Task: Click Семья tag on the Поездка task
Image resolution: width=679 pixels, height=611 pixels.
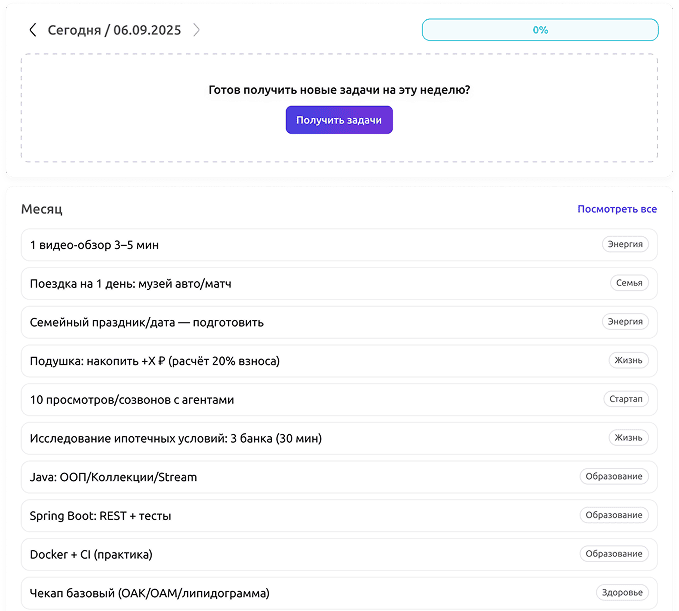Action: [x=628, y=283]
